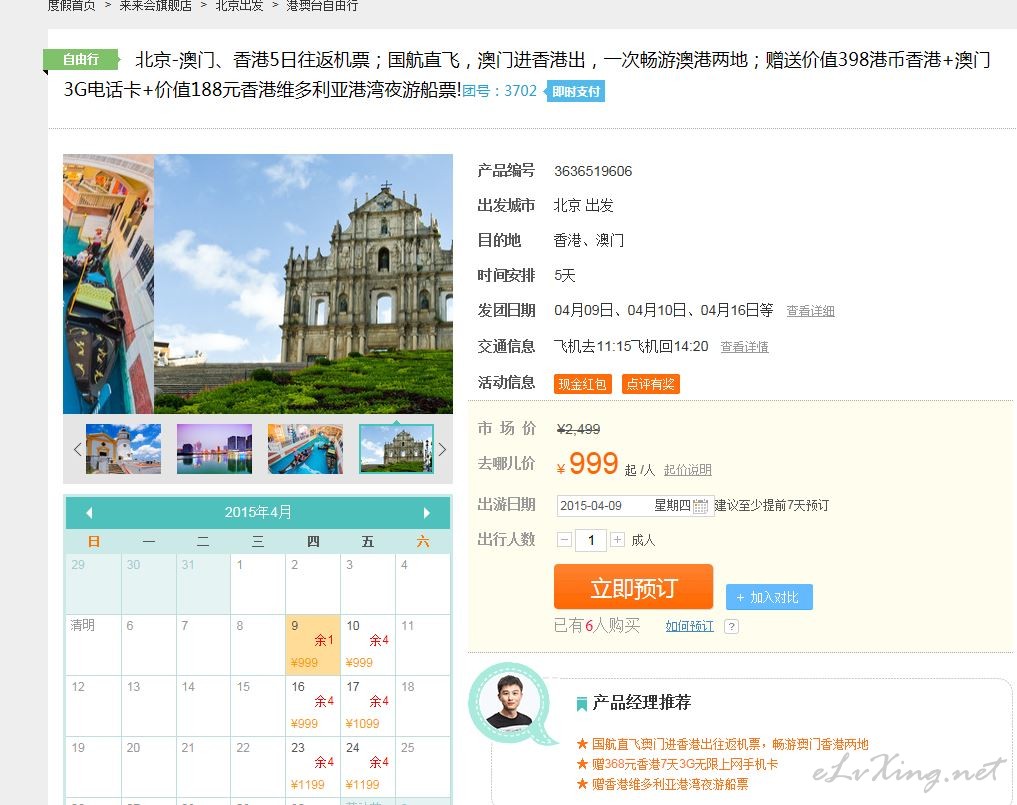The width and height of the screenshot is (1017, 805).
Task: Click the calendar icon in date field
Action: [700, 506]
